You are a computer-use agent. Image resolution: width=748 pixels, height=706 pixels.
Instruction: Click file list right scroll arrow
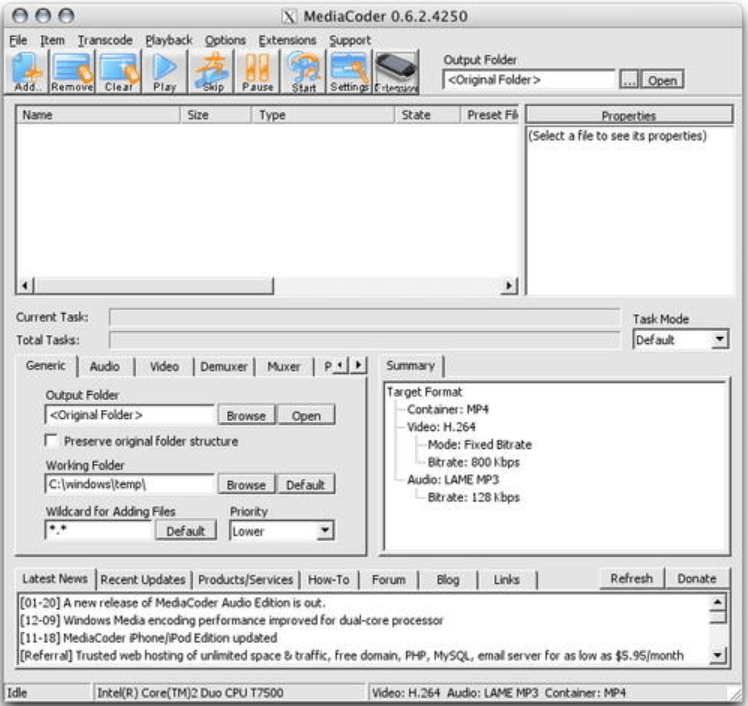tap(509, 286)
